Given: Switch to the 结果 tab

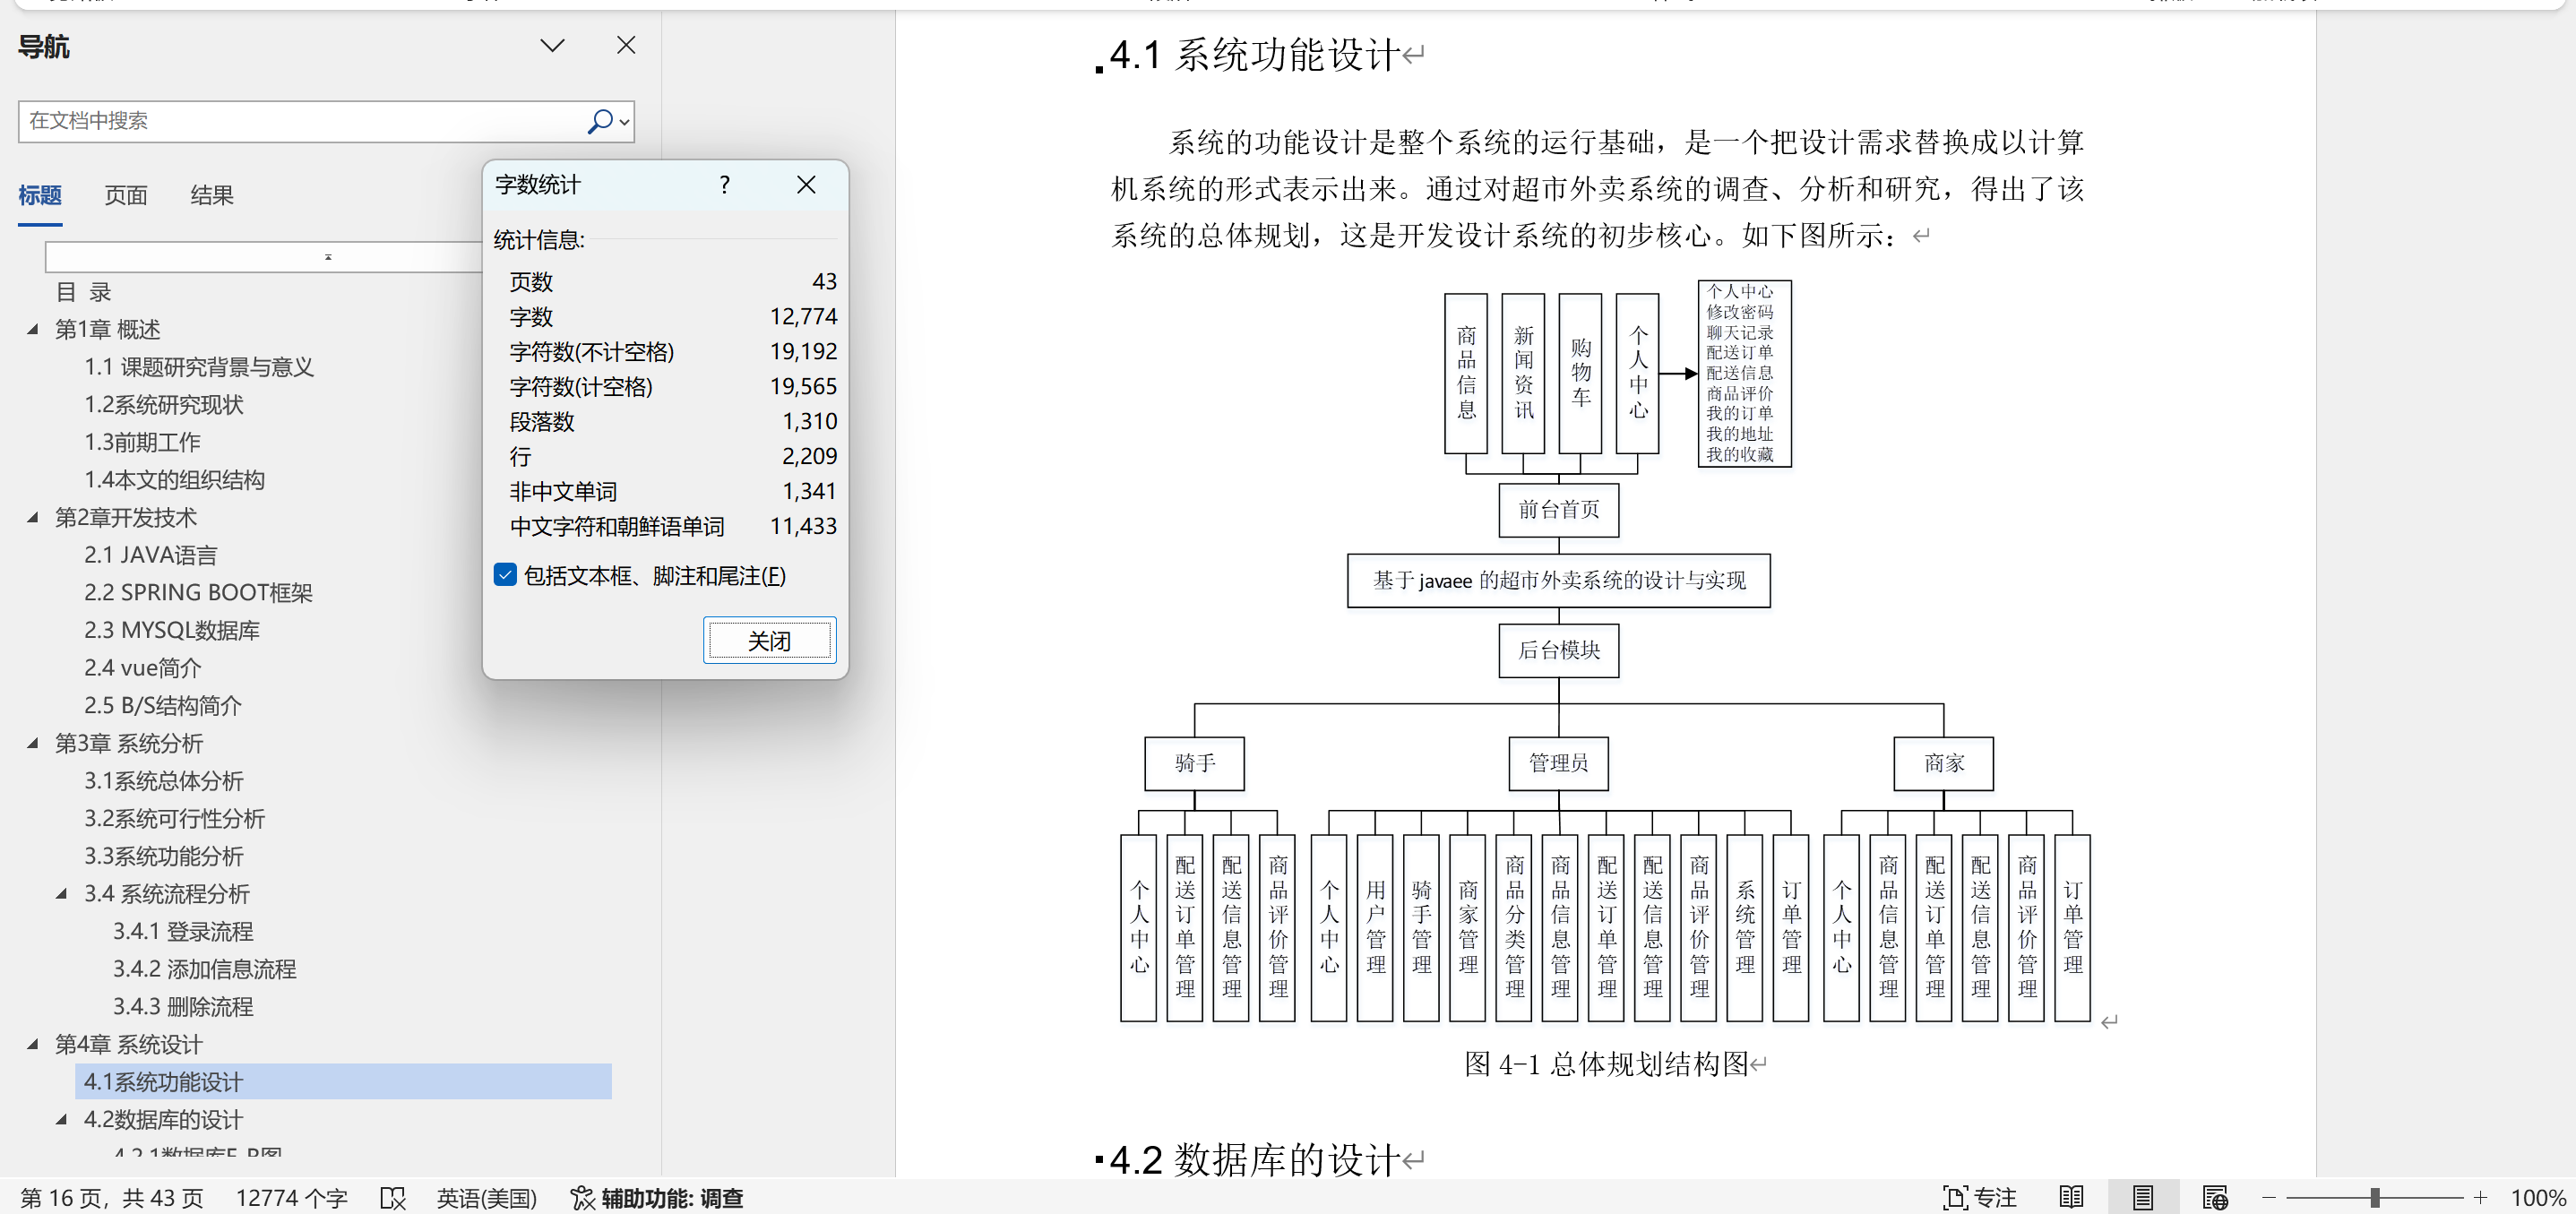Looking at the screenshot, I should 212,195.
